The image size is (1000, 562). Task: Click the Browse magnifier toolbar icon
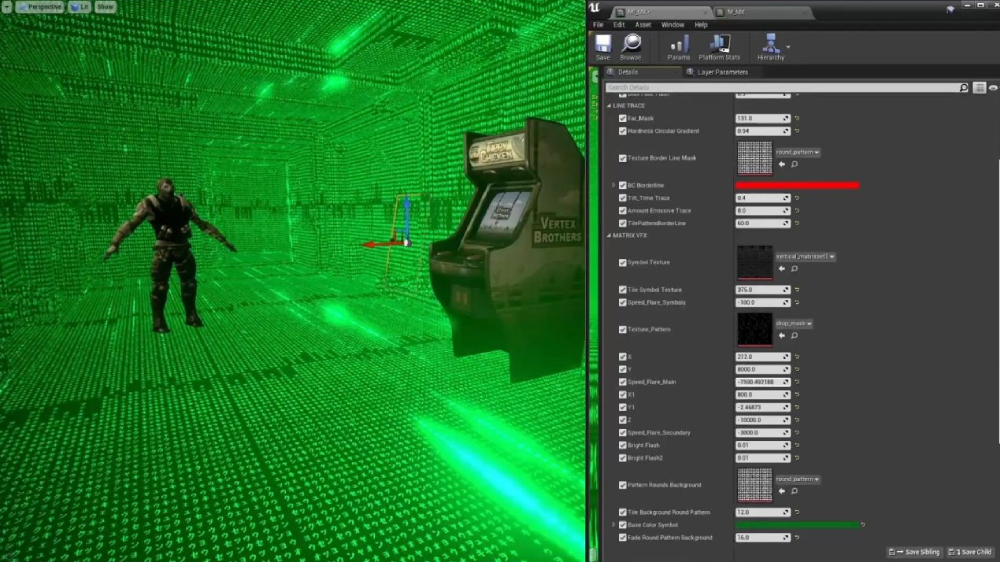631,44
